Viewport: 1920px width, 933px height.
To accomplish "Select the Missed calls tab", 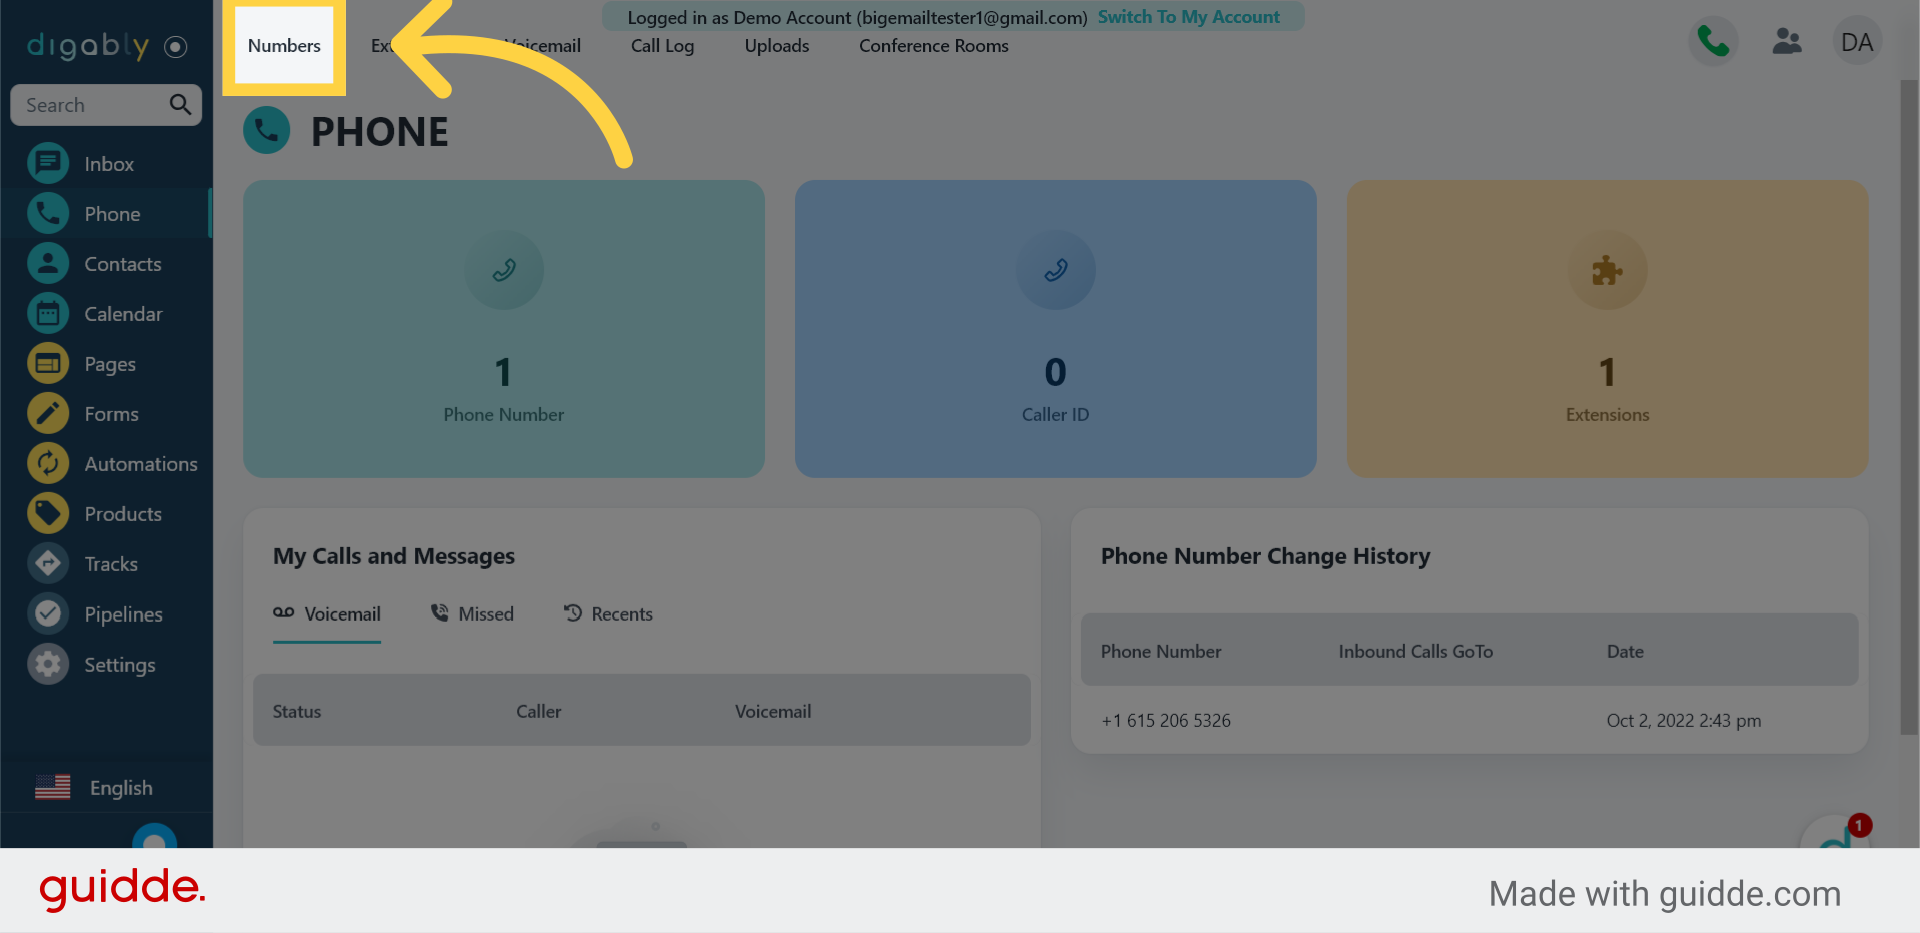I will (x=472, y=614).
